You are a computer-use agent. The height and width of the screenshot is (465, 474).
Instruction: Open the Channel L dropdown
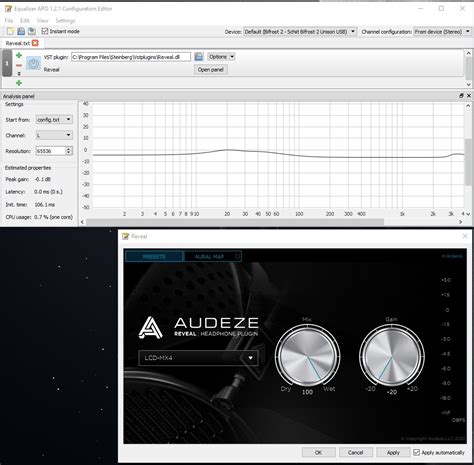coord(54,135)
